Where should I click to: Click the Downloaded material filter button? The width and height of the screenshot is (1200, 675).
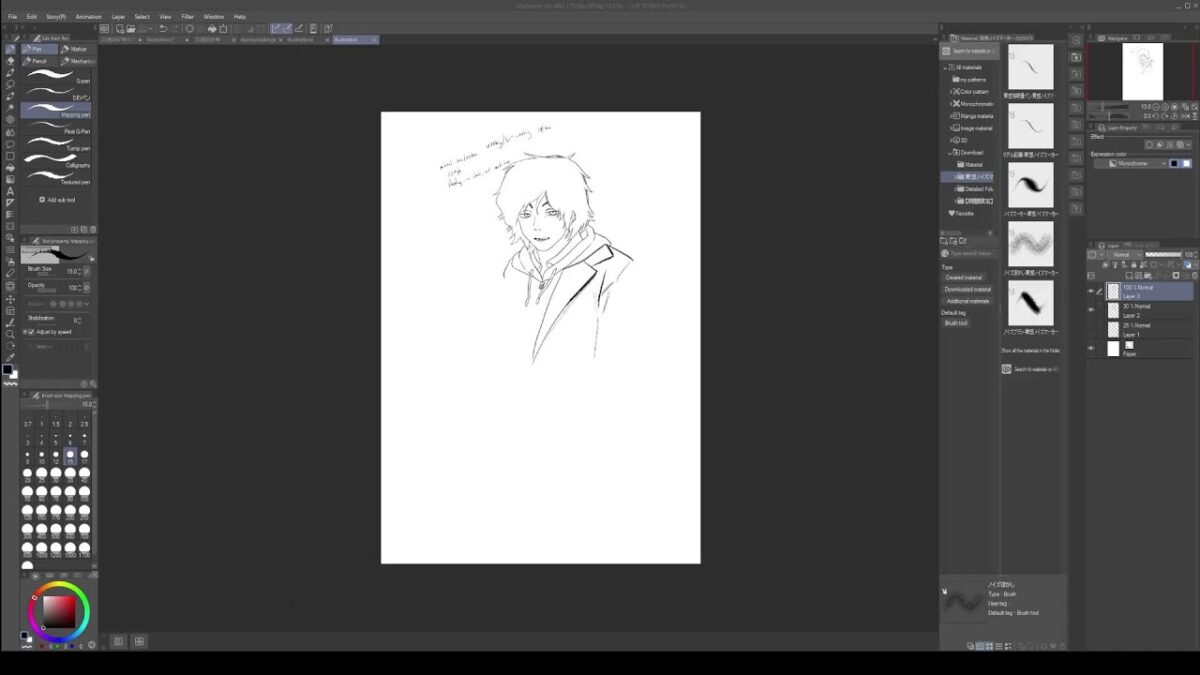coord(967,289)
